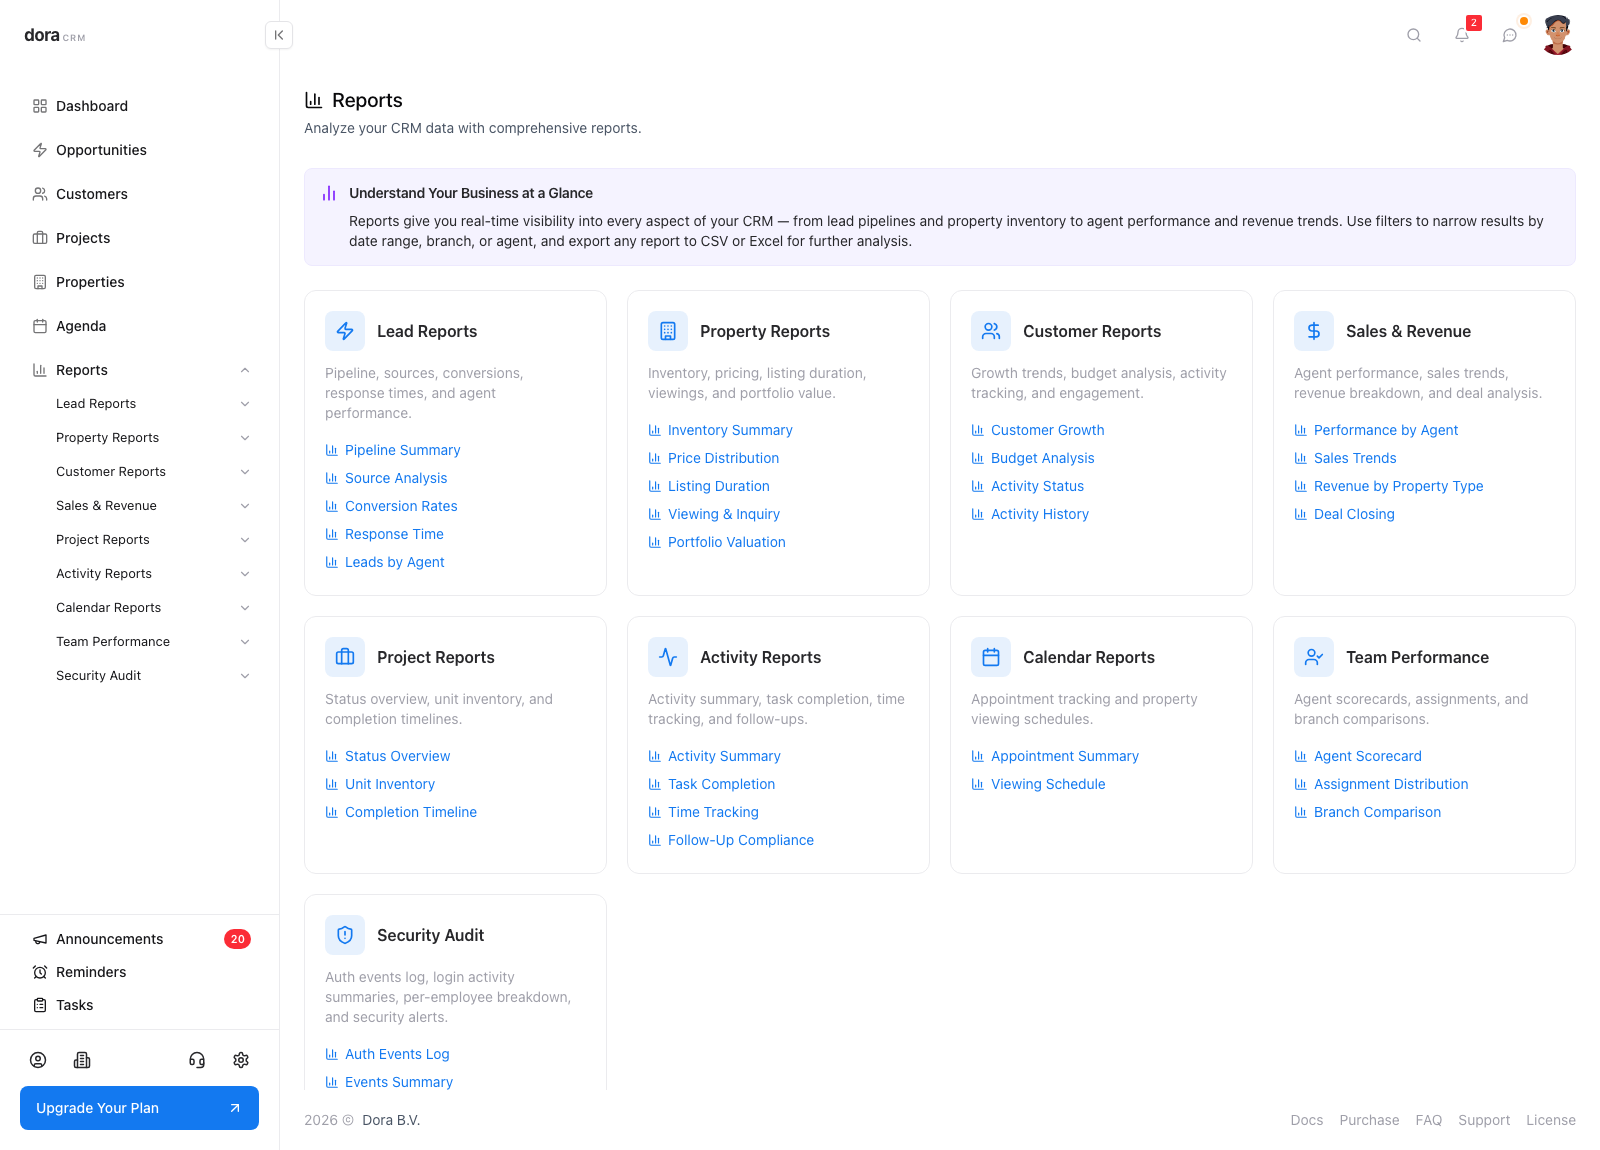Expand Sales & Revenue submenu in sidebar
Image resolution: width=1600 pixels, height=1150 pixels.
coord(245,506)
